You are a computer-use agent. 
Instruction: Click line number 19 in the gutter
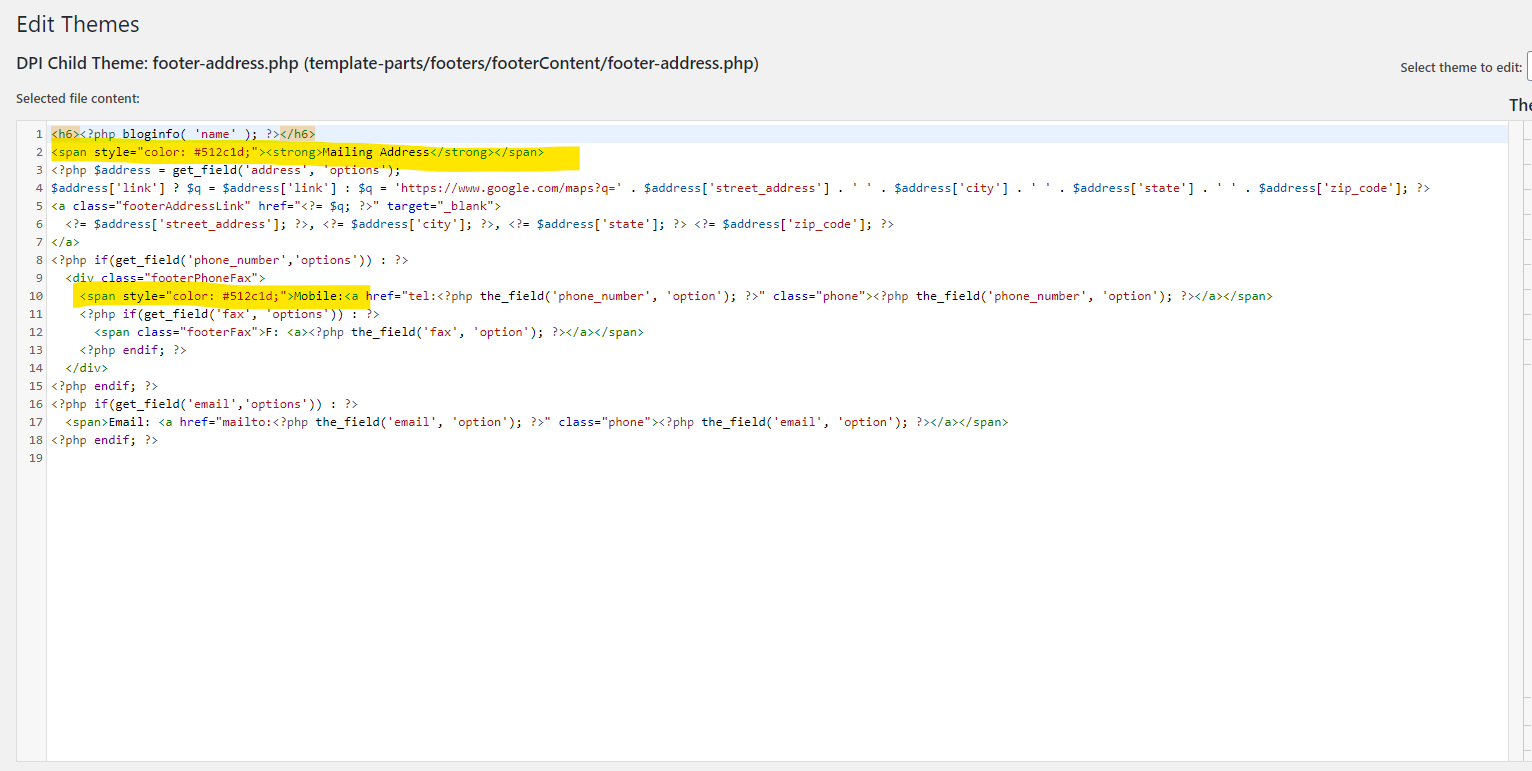[x=35, y=458]
